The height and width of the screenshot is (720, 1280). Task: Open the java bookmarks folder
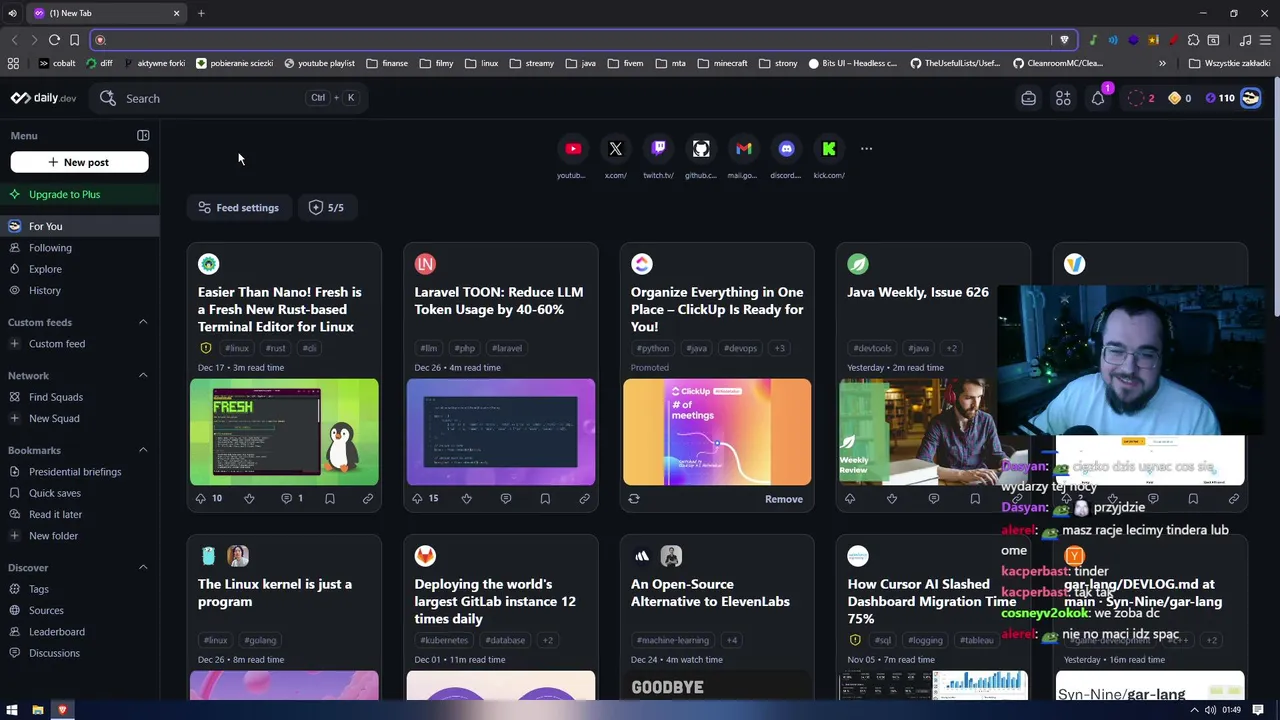pyautogui.click(x=580, y=63)
